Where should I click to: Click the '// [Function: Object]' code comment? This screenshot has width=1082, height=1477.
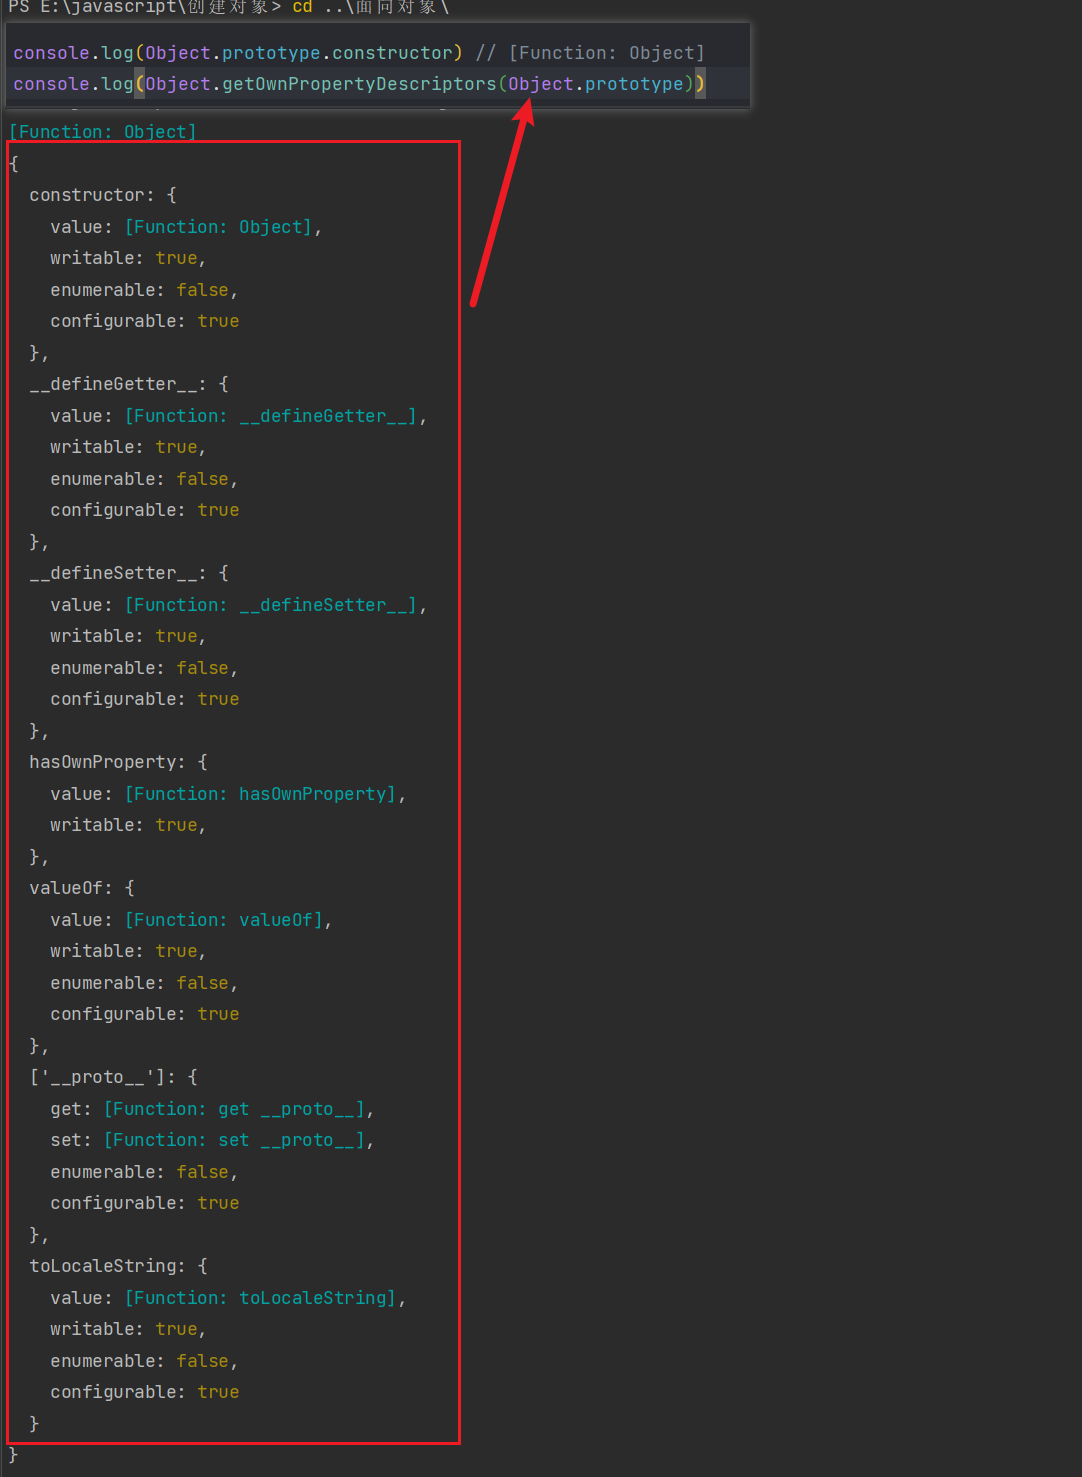click(x=590, y=53)
